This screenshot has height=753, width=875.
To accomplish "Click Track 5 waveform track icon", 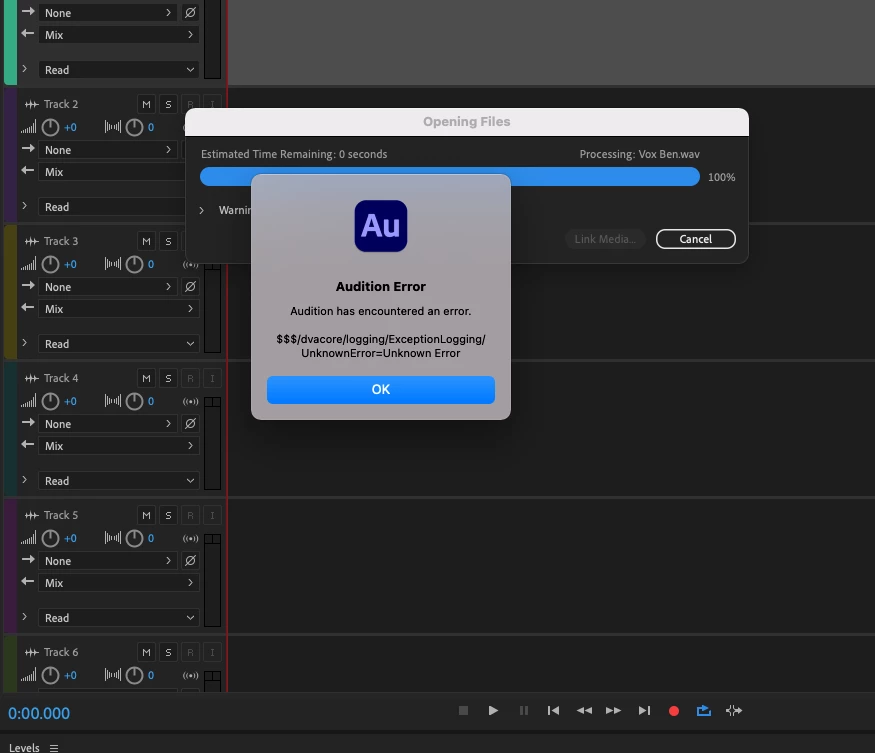I will [32, 515].
